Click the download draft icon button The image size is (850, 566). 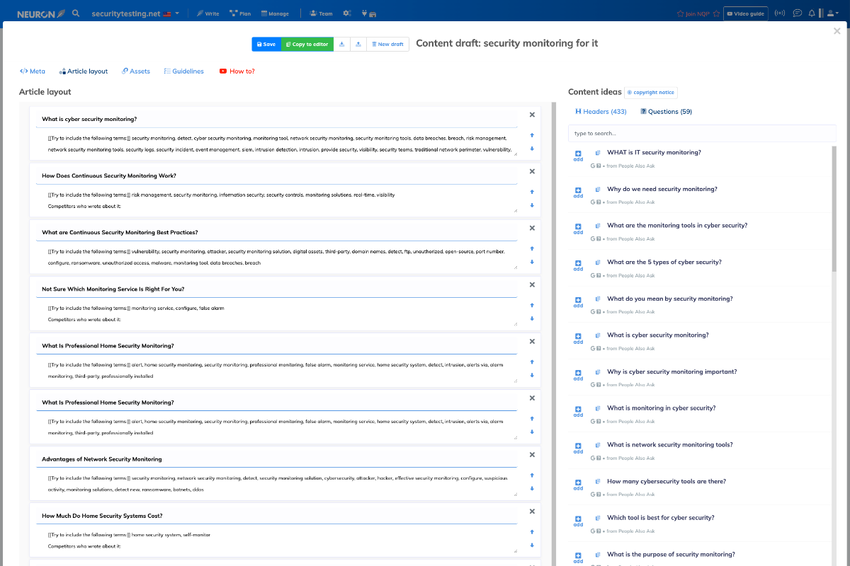(x=342, y=44)
